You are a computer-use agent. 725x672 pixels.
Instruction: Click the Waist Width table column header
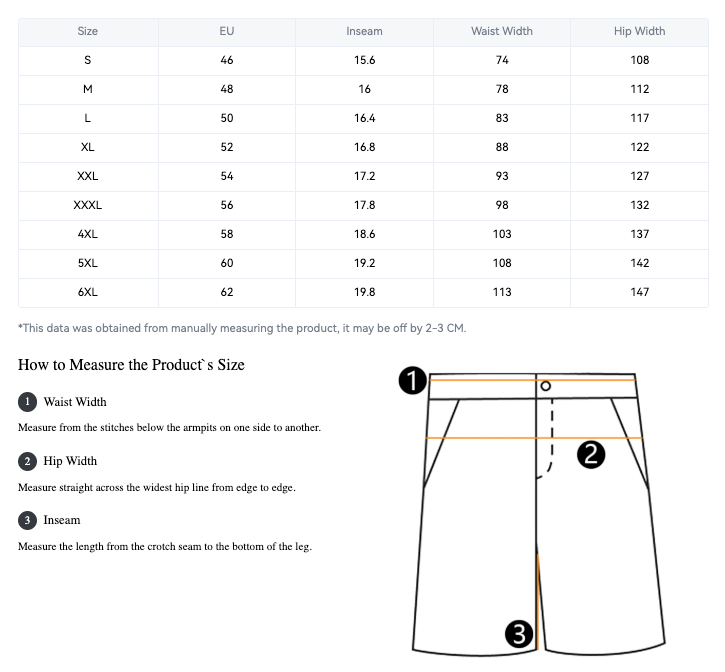(502, 31)
